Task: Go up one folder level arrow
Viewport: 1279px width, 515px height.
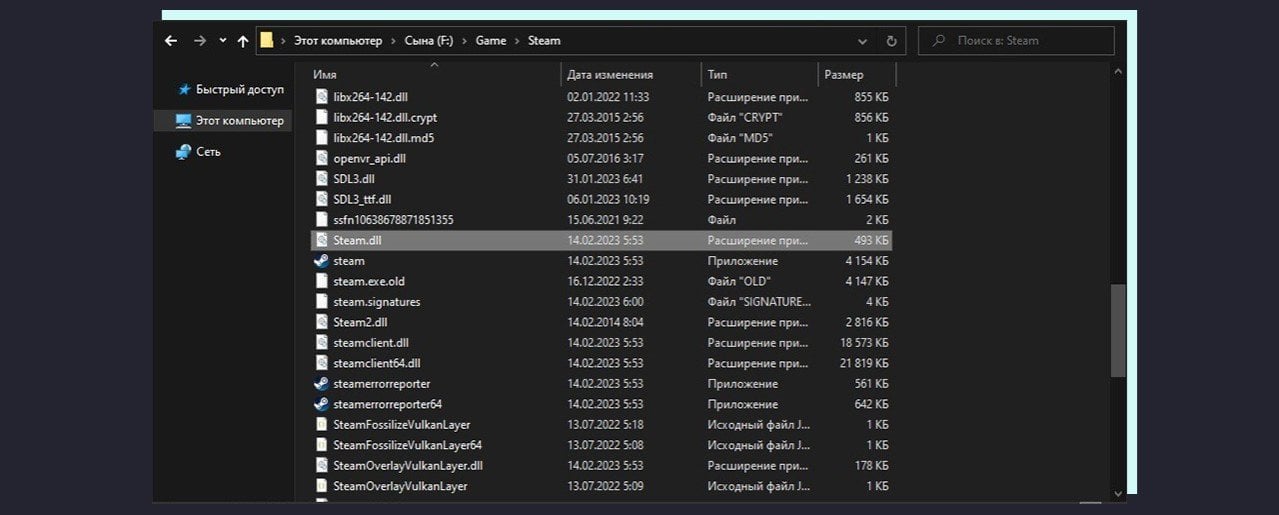Action: coord(243,41)
